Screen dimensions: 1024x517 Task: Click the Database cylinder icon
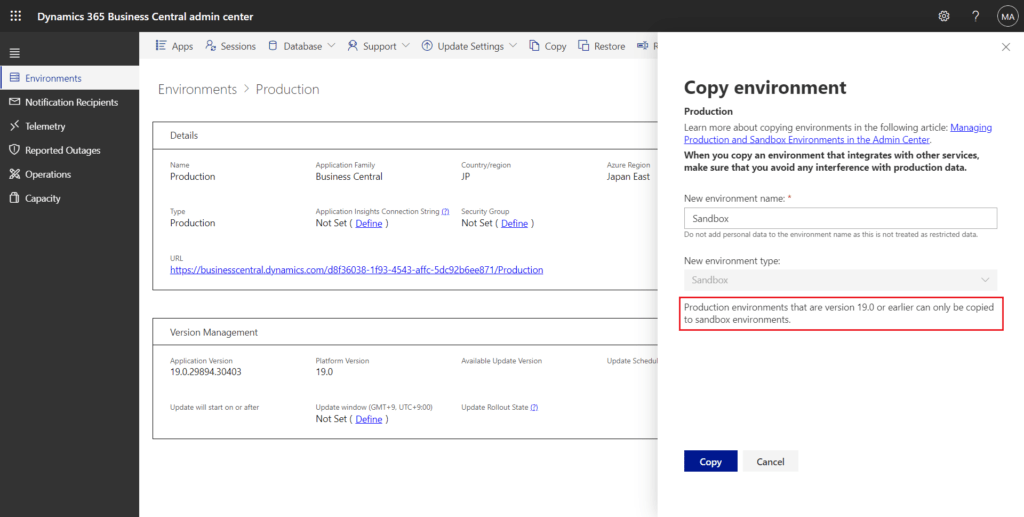pos(273,46)
